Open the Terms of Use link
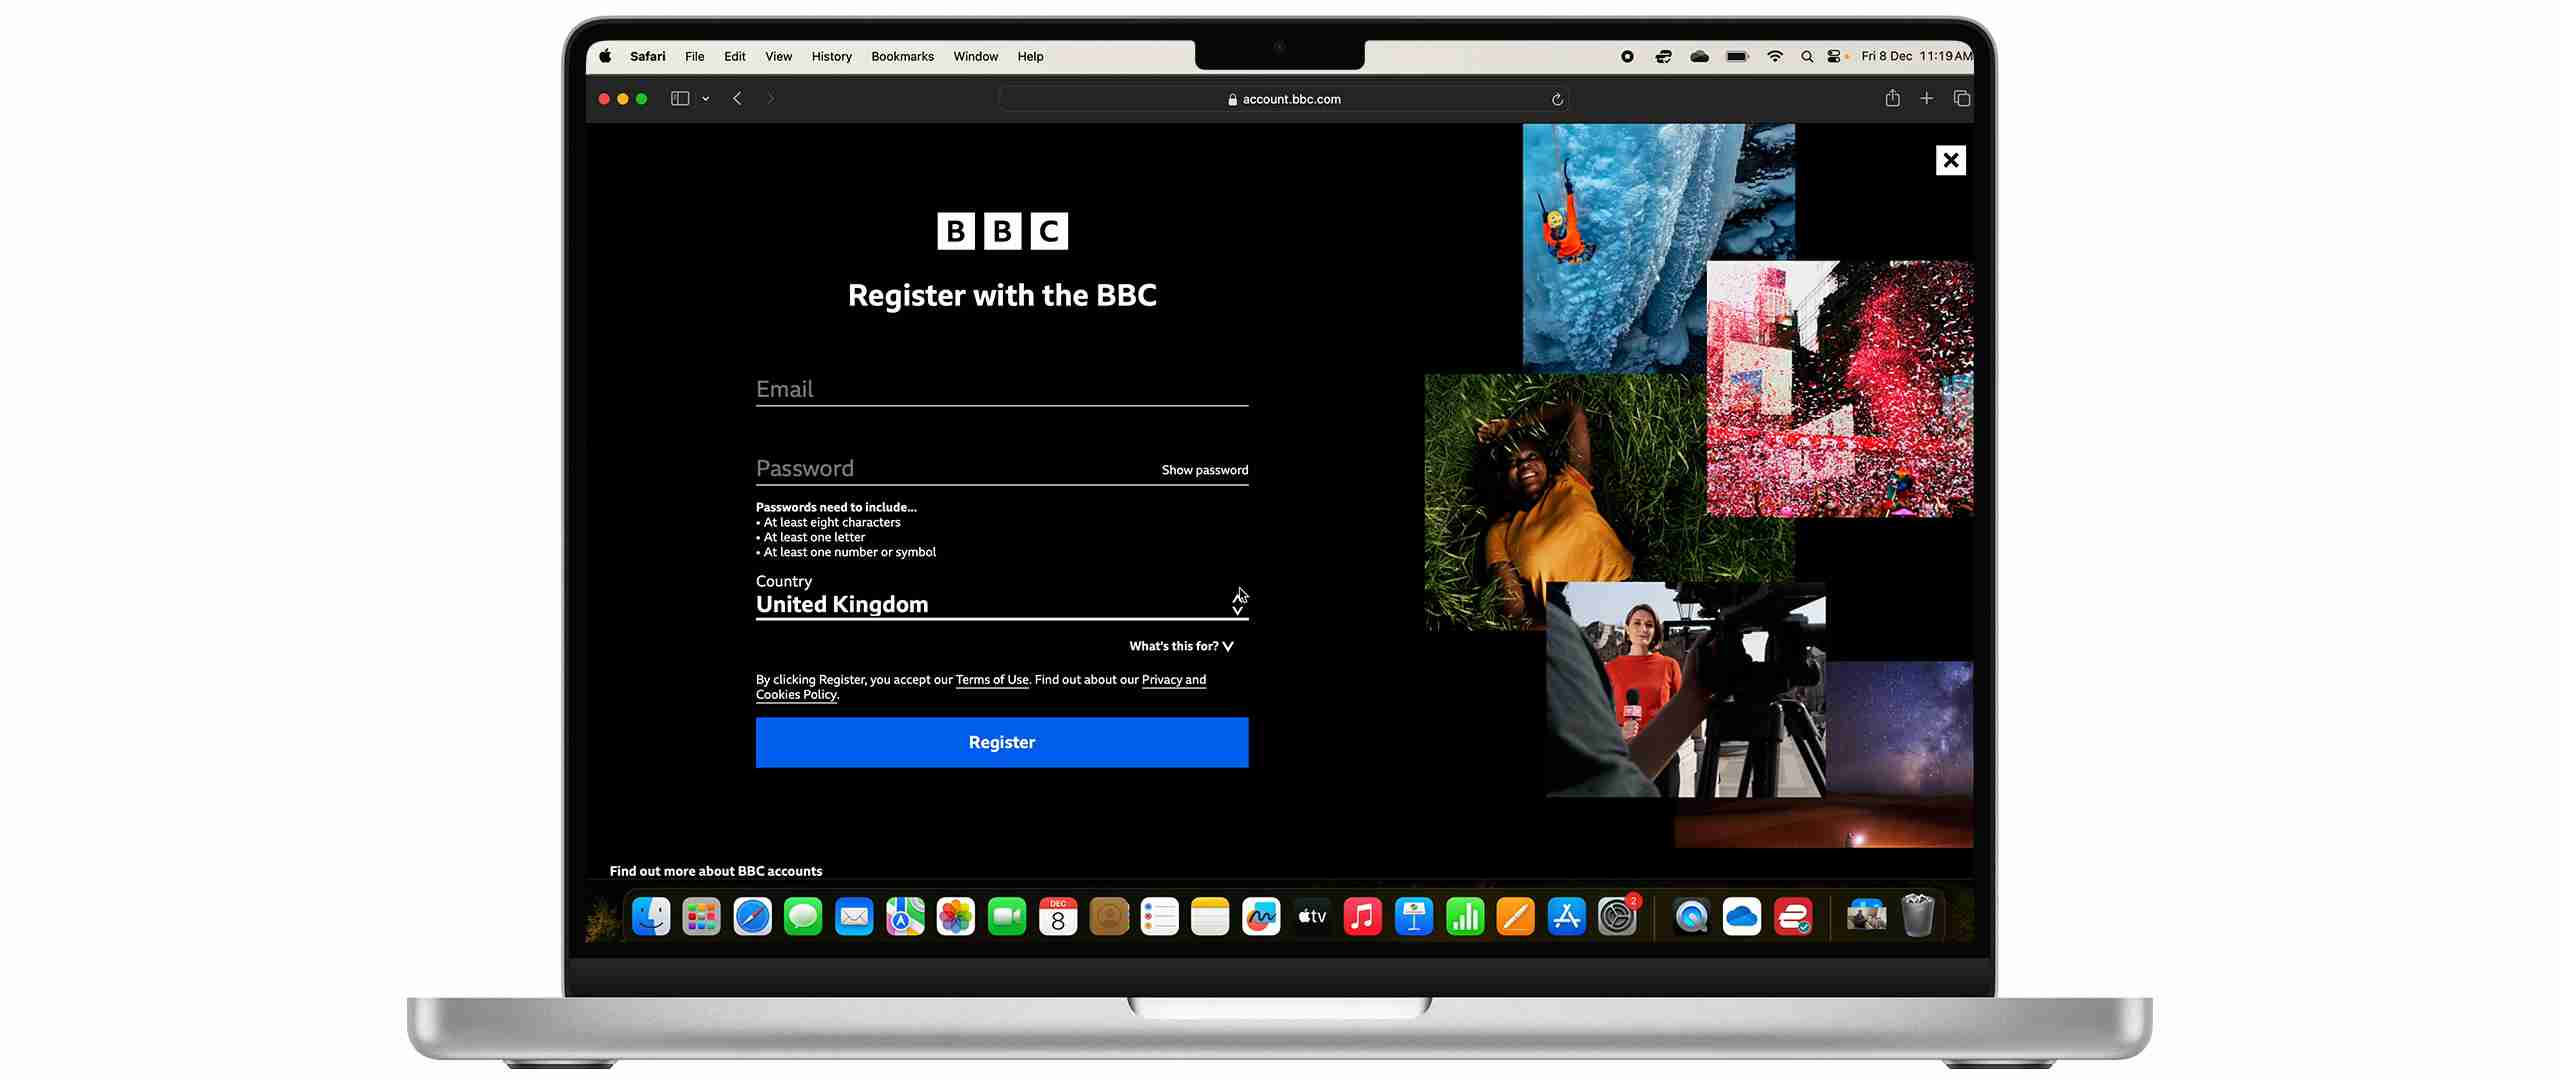2560x1080 pixels. (x=992, y=680)
